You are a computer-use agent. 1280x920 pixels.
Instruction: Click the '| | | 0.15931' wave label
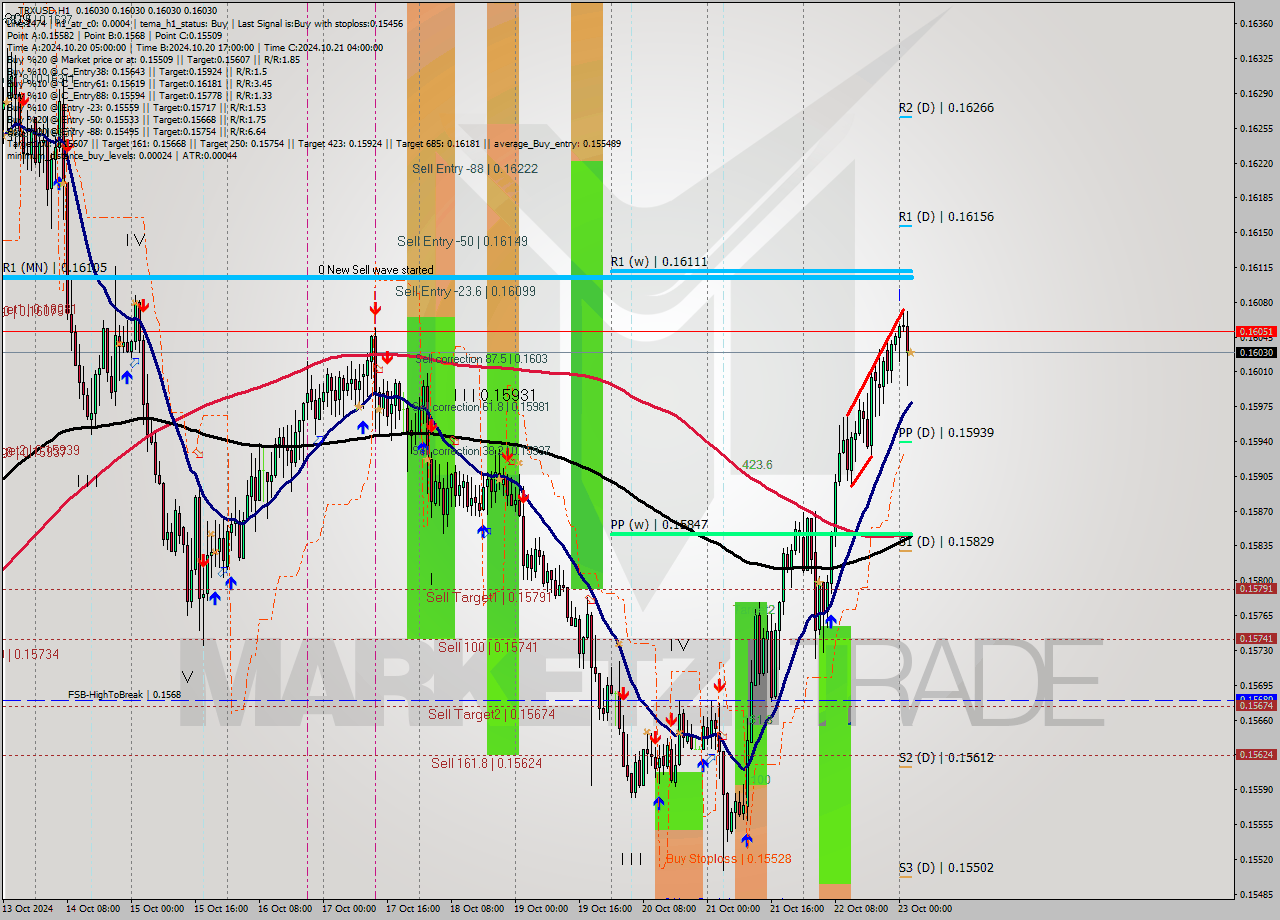point(494,395)
